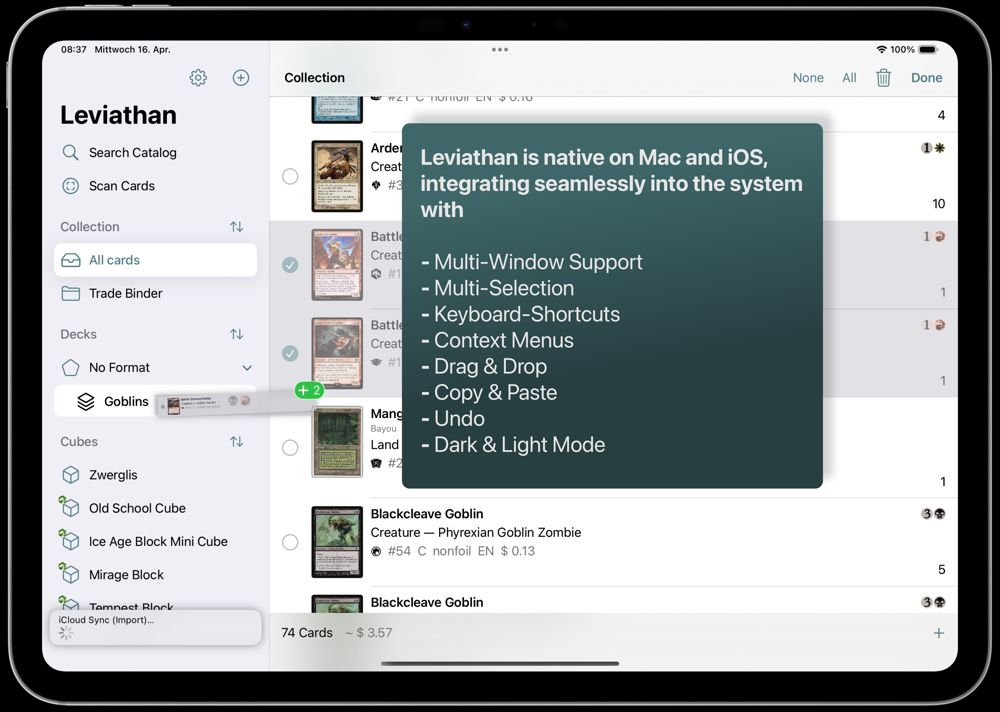Click the Collection title

coord(314,78)
